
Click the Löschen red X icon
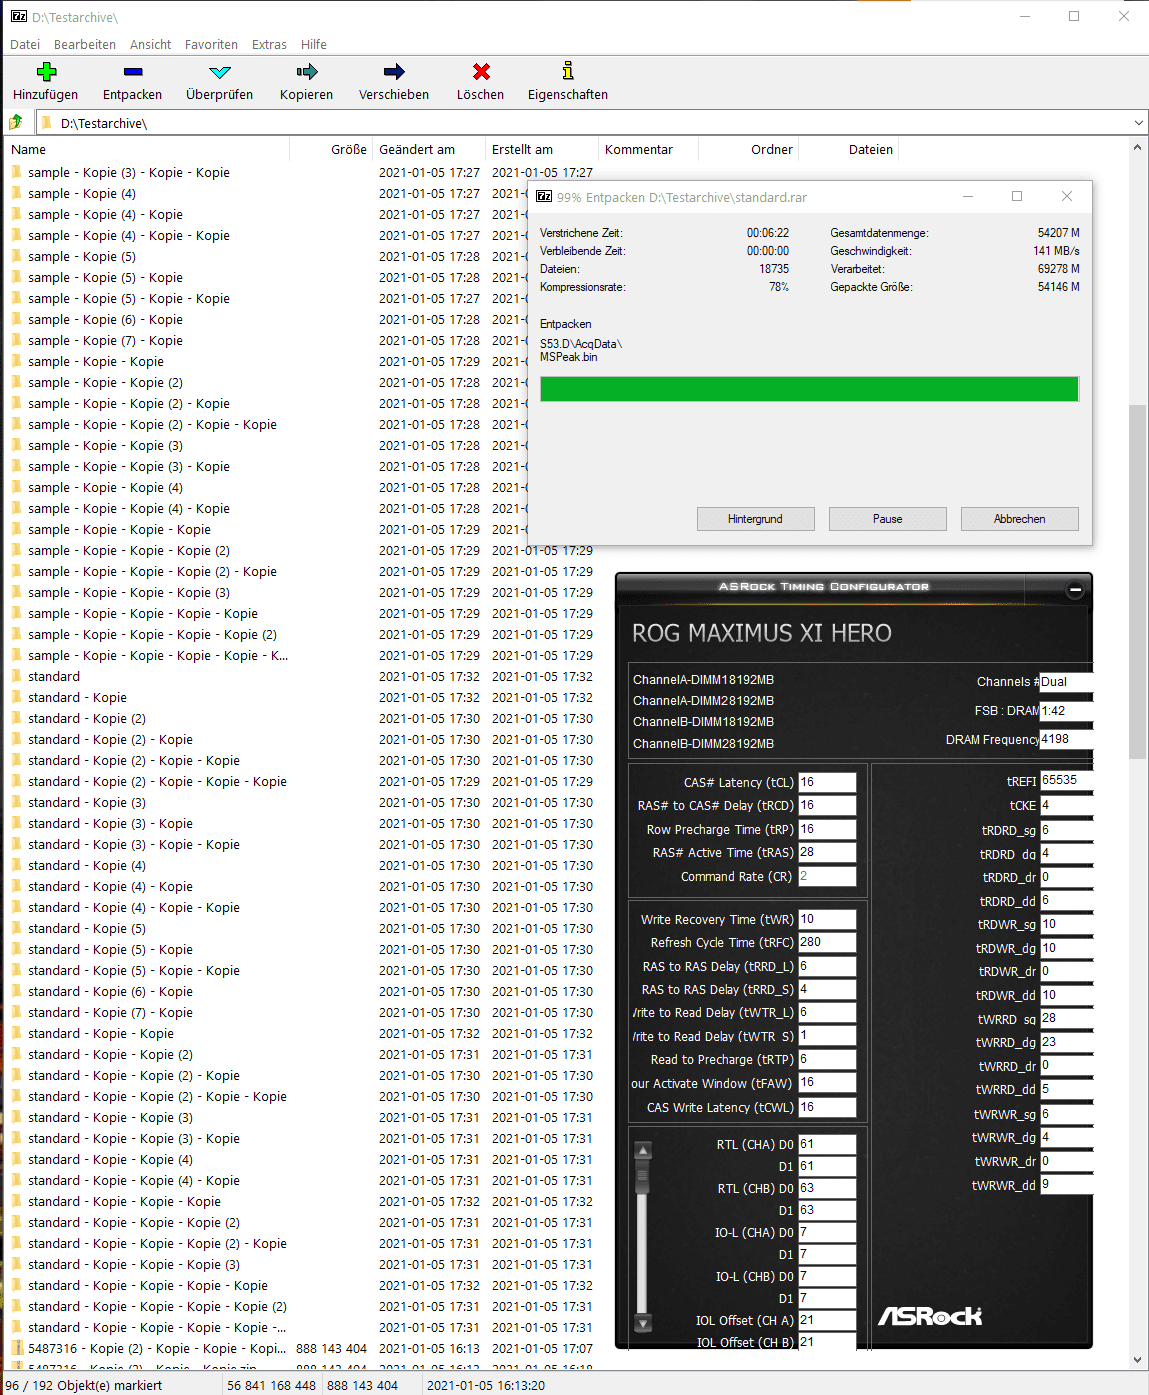(481, 71)
